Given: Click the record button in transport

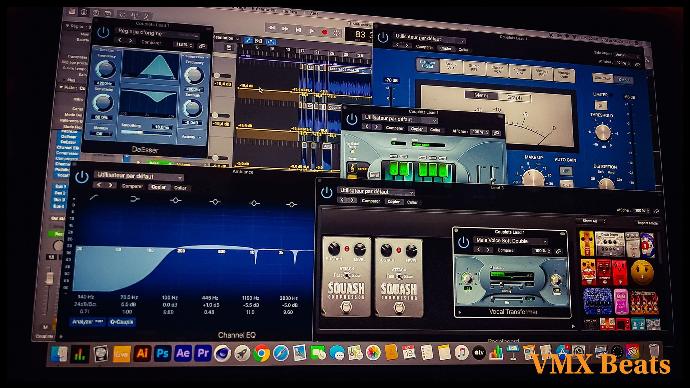Looking at the screenshot, I should (x=325, y=32).
